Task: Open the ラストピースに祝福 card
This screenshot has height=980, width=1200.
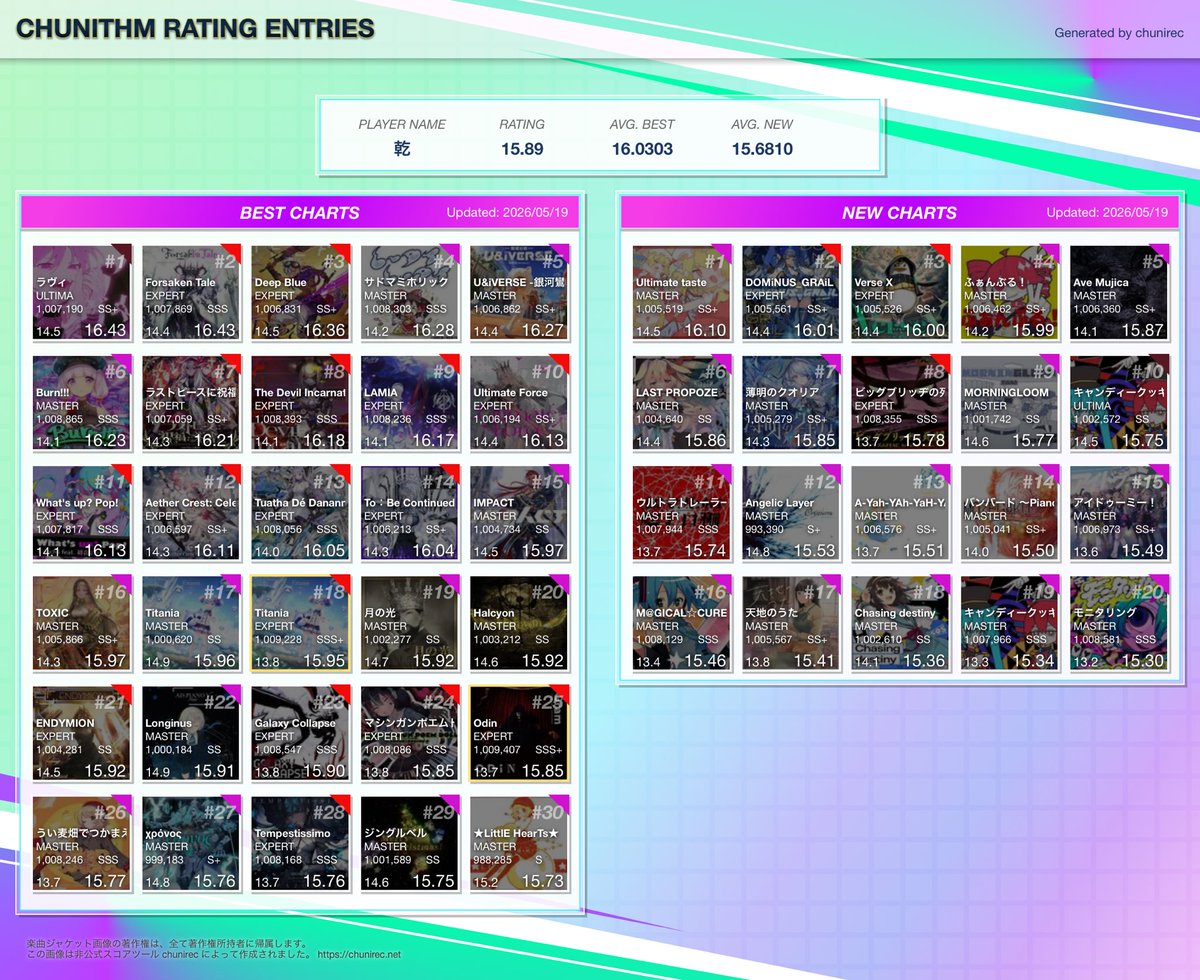Action: click(192, 402)
